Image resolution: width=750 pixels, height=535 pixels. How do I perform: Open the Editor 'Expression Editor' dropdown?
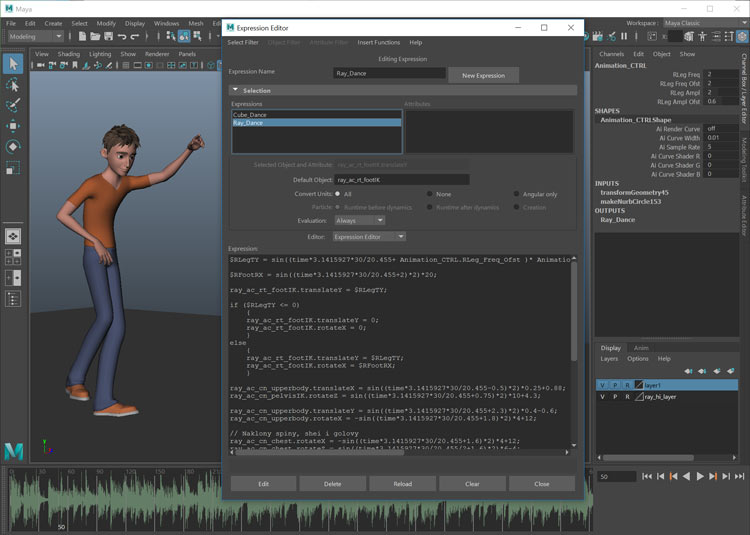pos(368,237)
